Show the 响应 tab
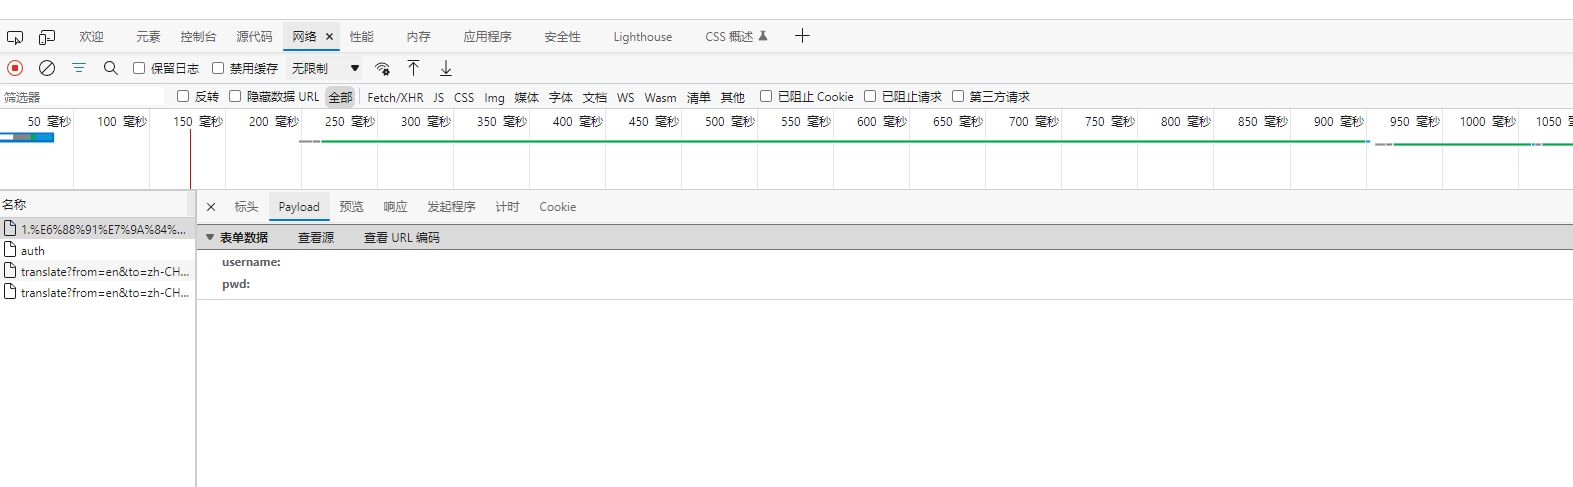Image resolution: width=1573 pixels, height=487 pixels. [395, 207]
